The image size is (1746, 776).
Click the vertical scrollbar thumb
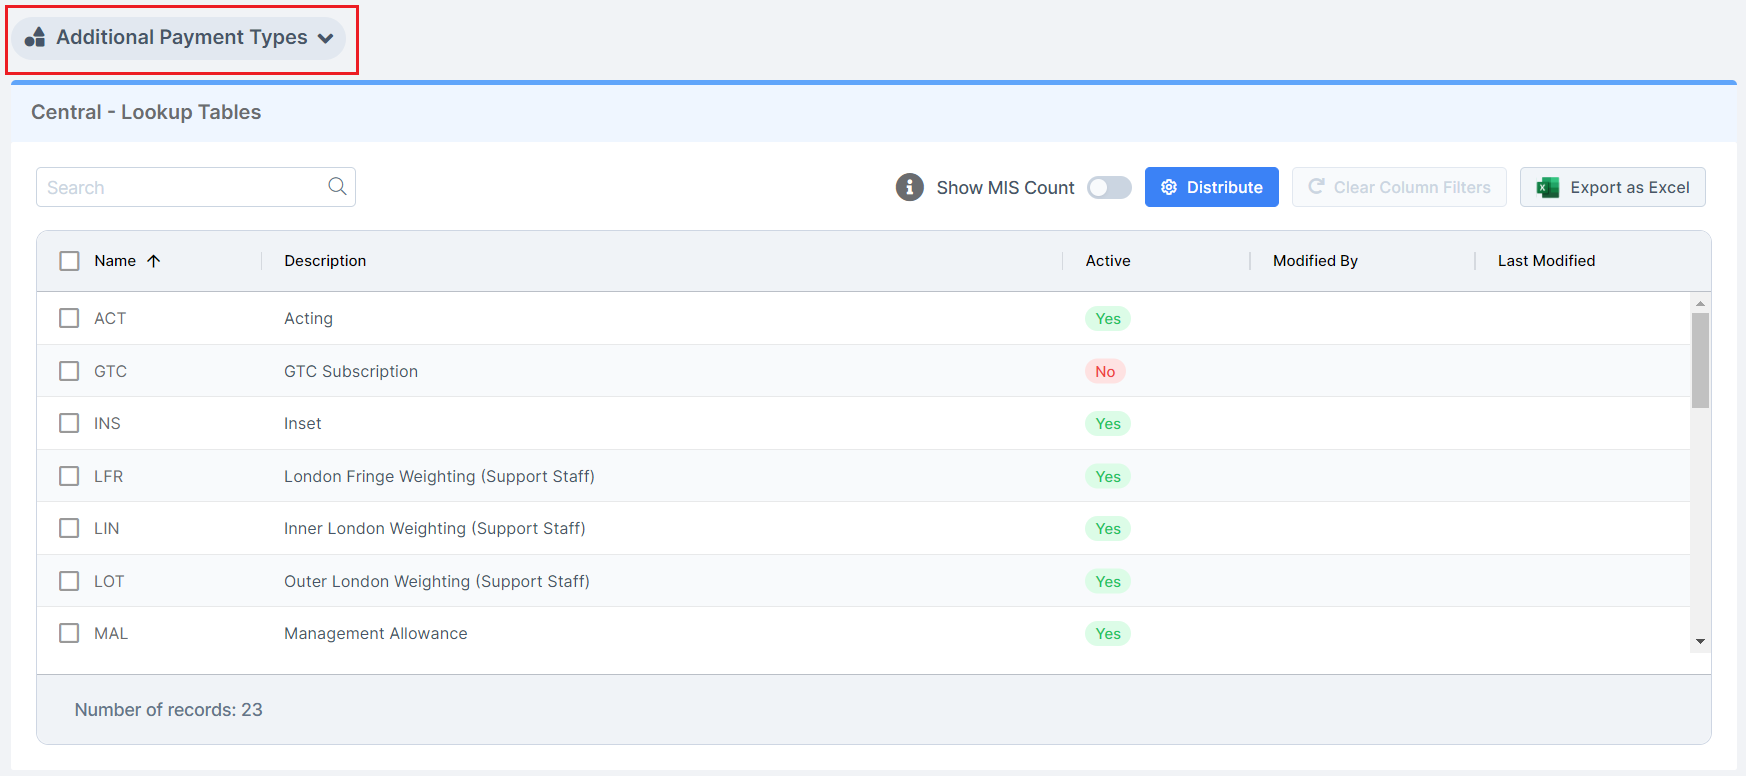1700,360
